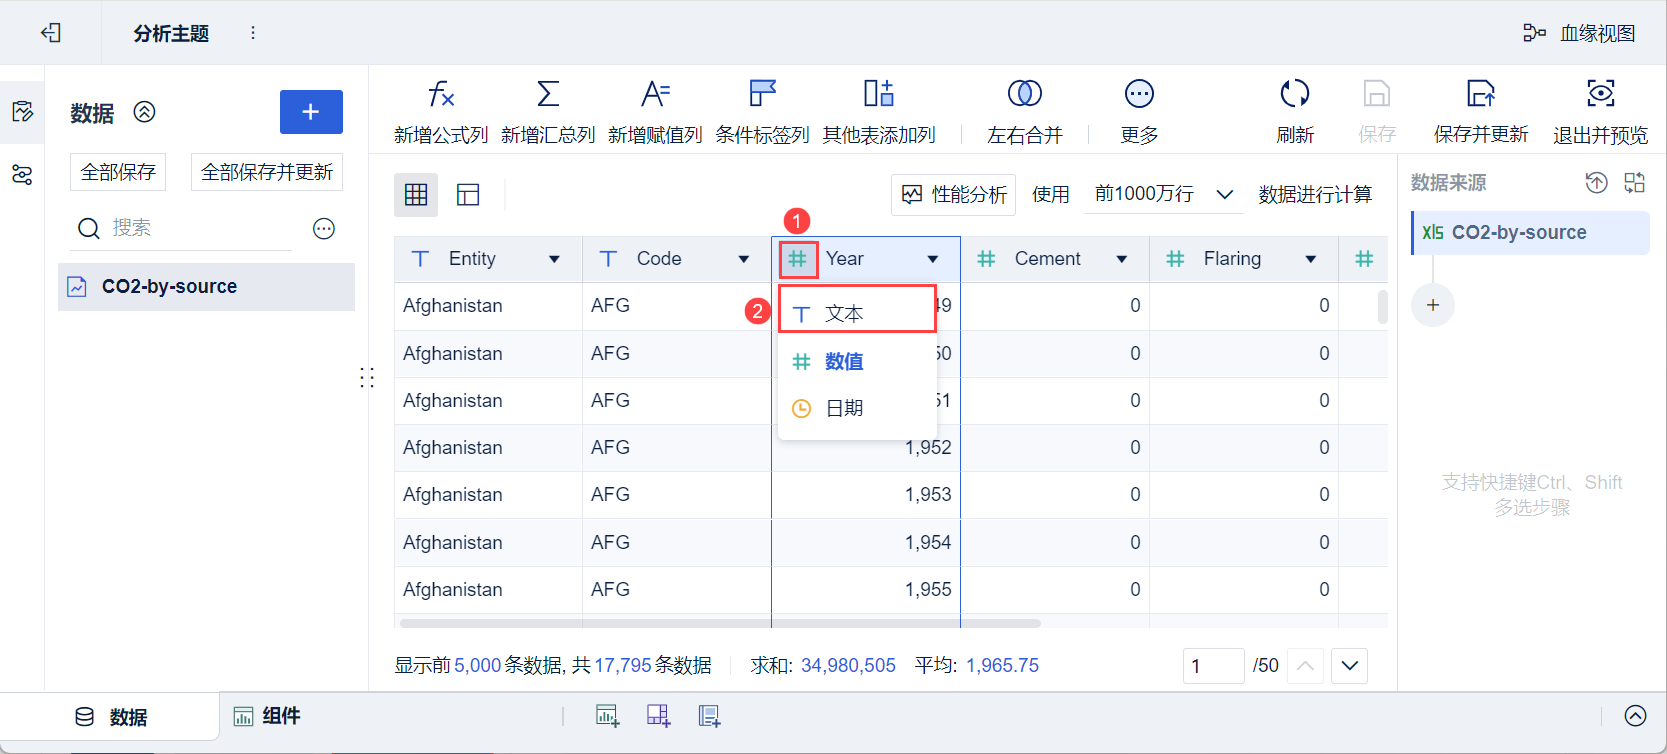Click the 新增公式列 formula icon
This screenshot has width=1667, height=754.
[441, 95]
